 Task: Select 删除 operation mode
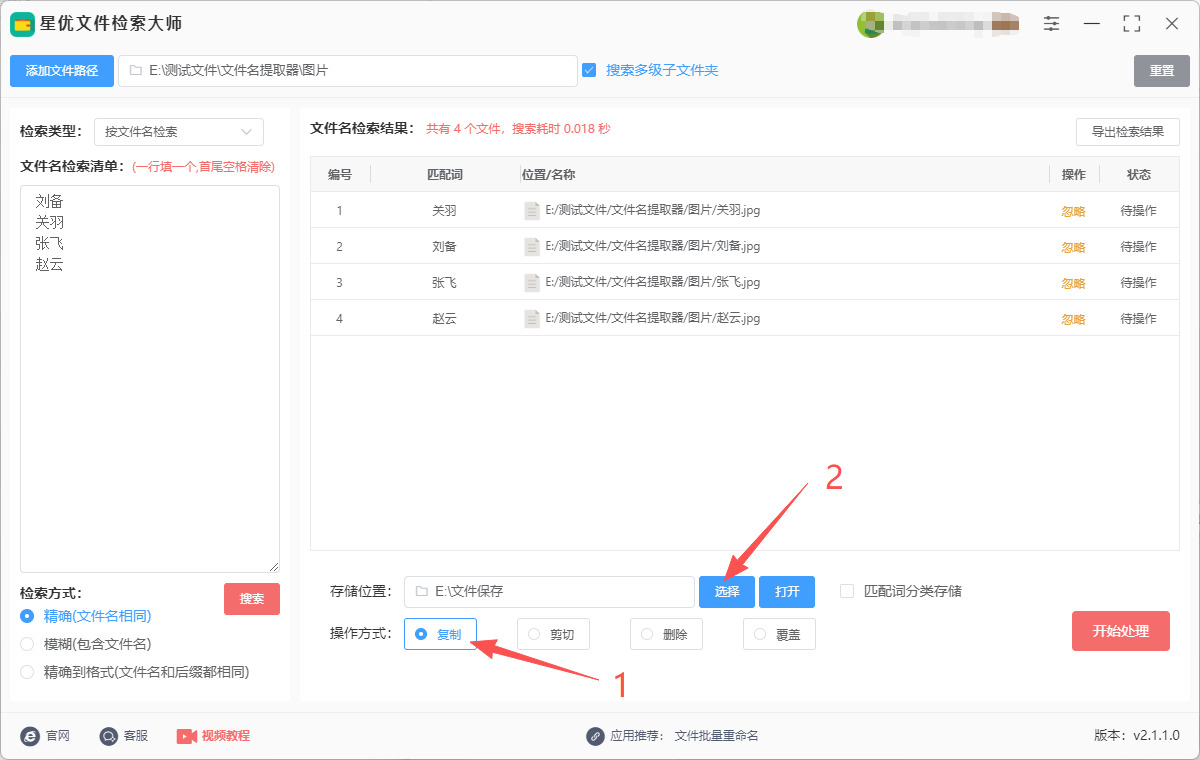click(x=666, y=634)
